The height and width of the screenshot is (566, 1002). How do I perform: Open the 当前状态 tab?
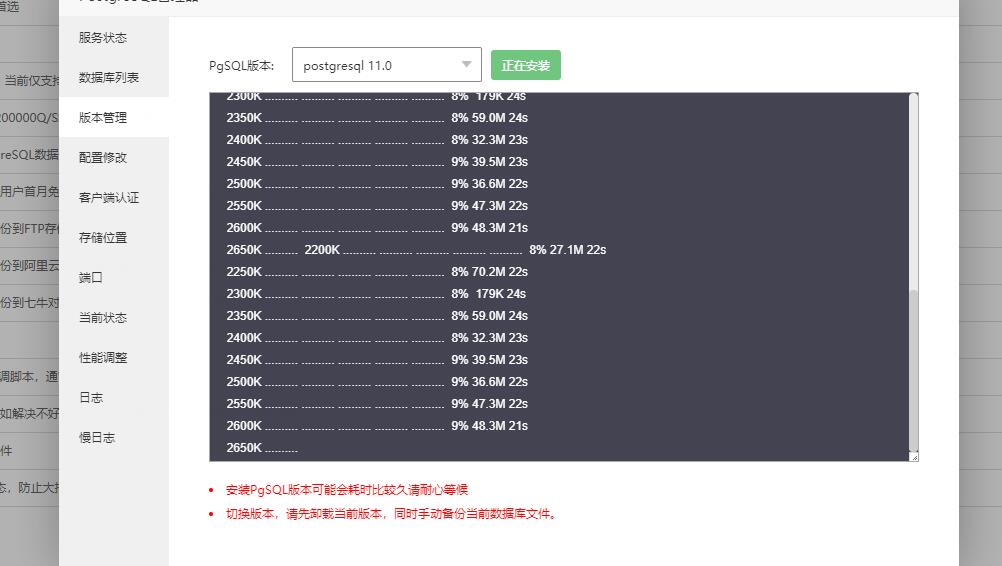[x=103, y=317]
